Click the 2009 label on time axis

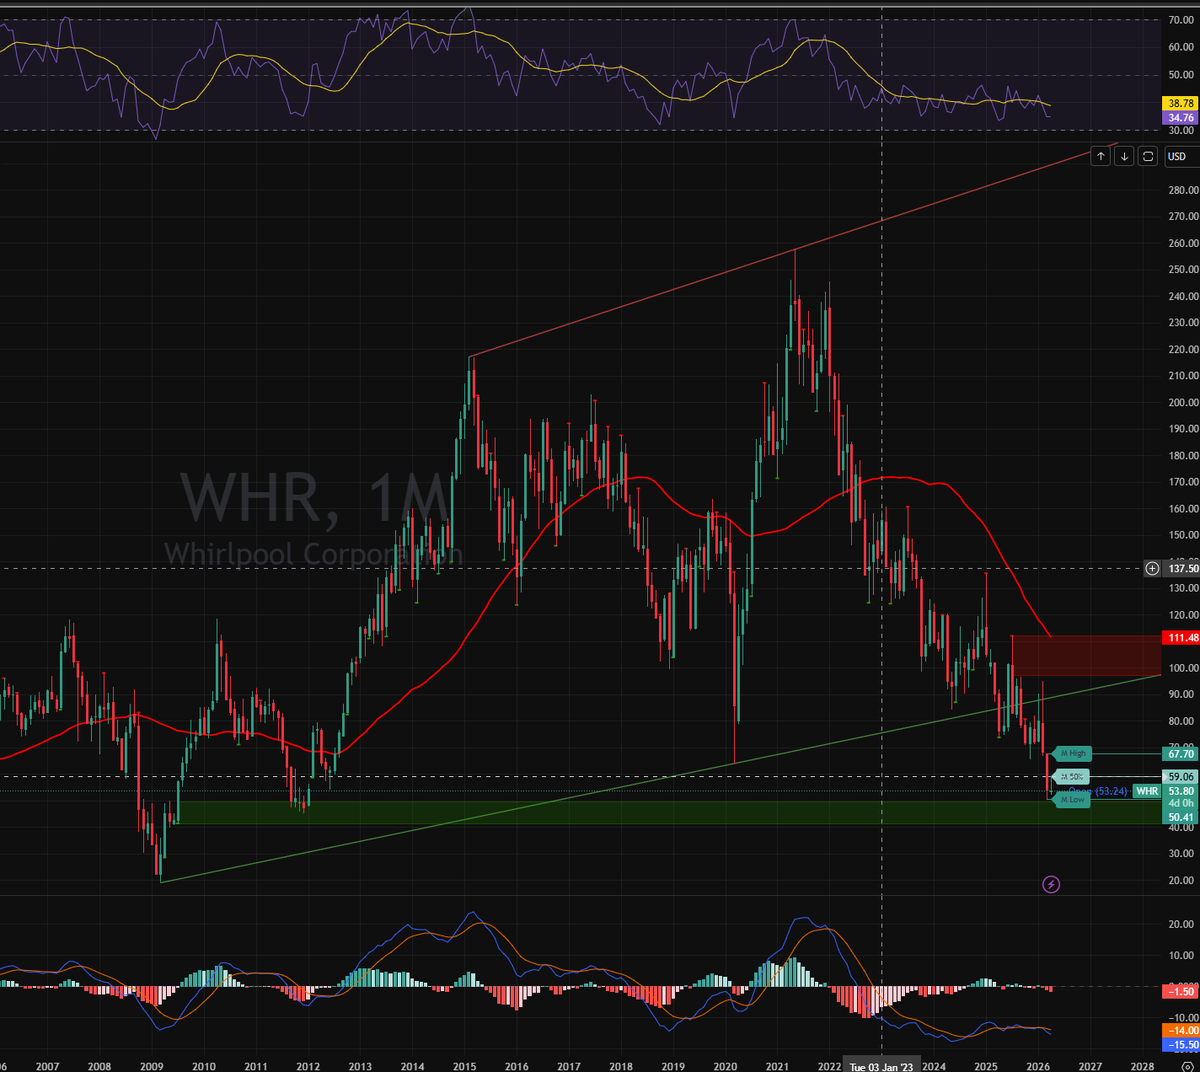[151, 1066]
